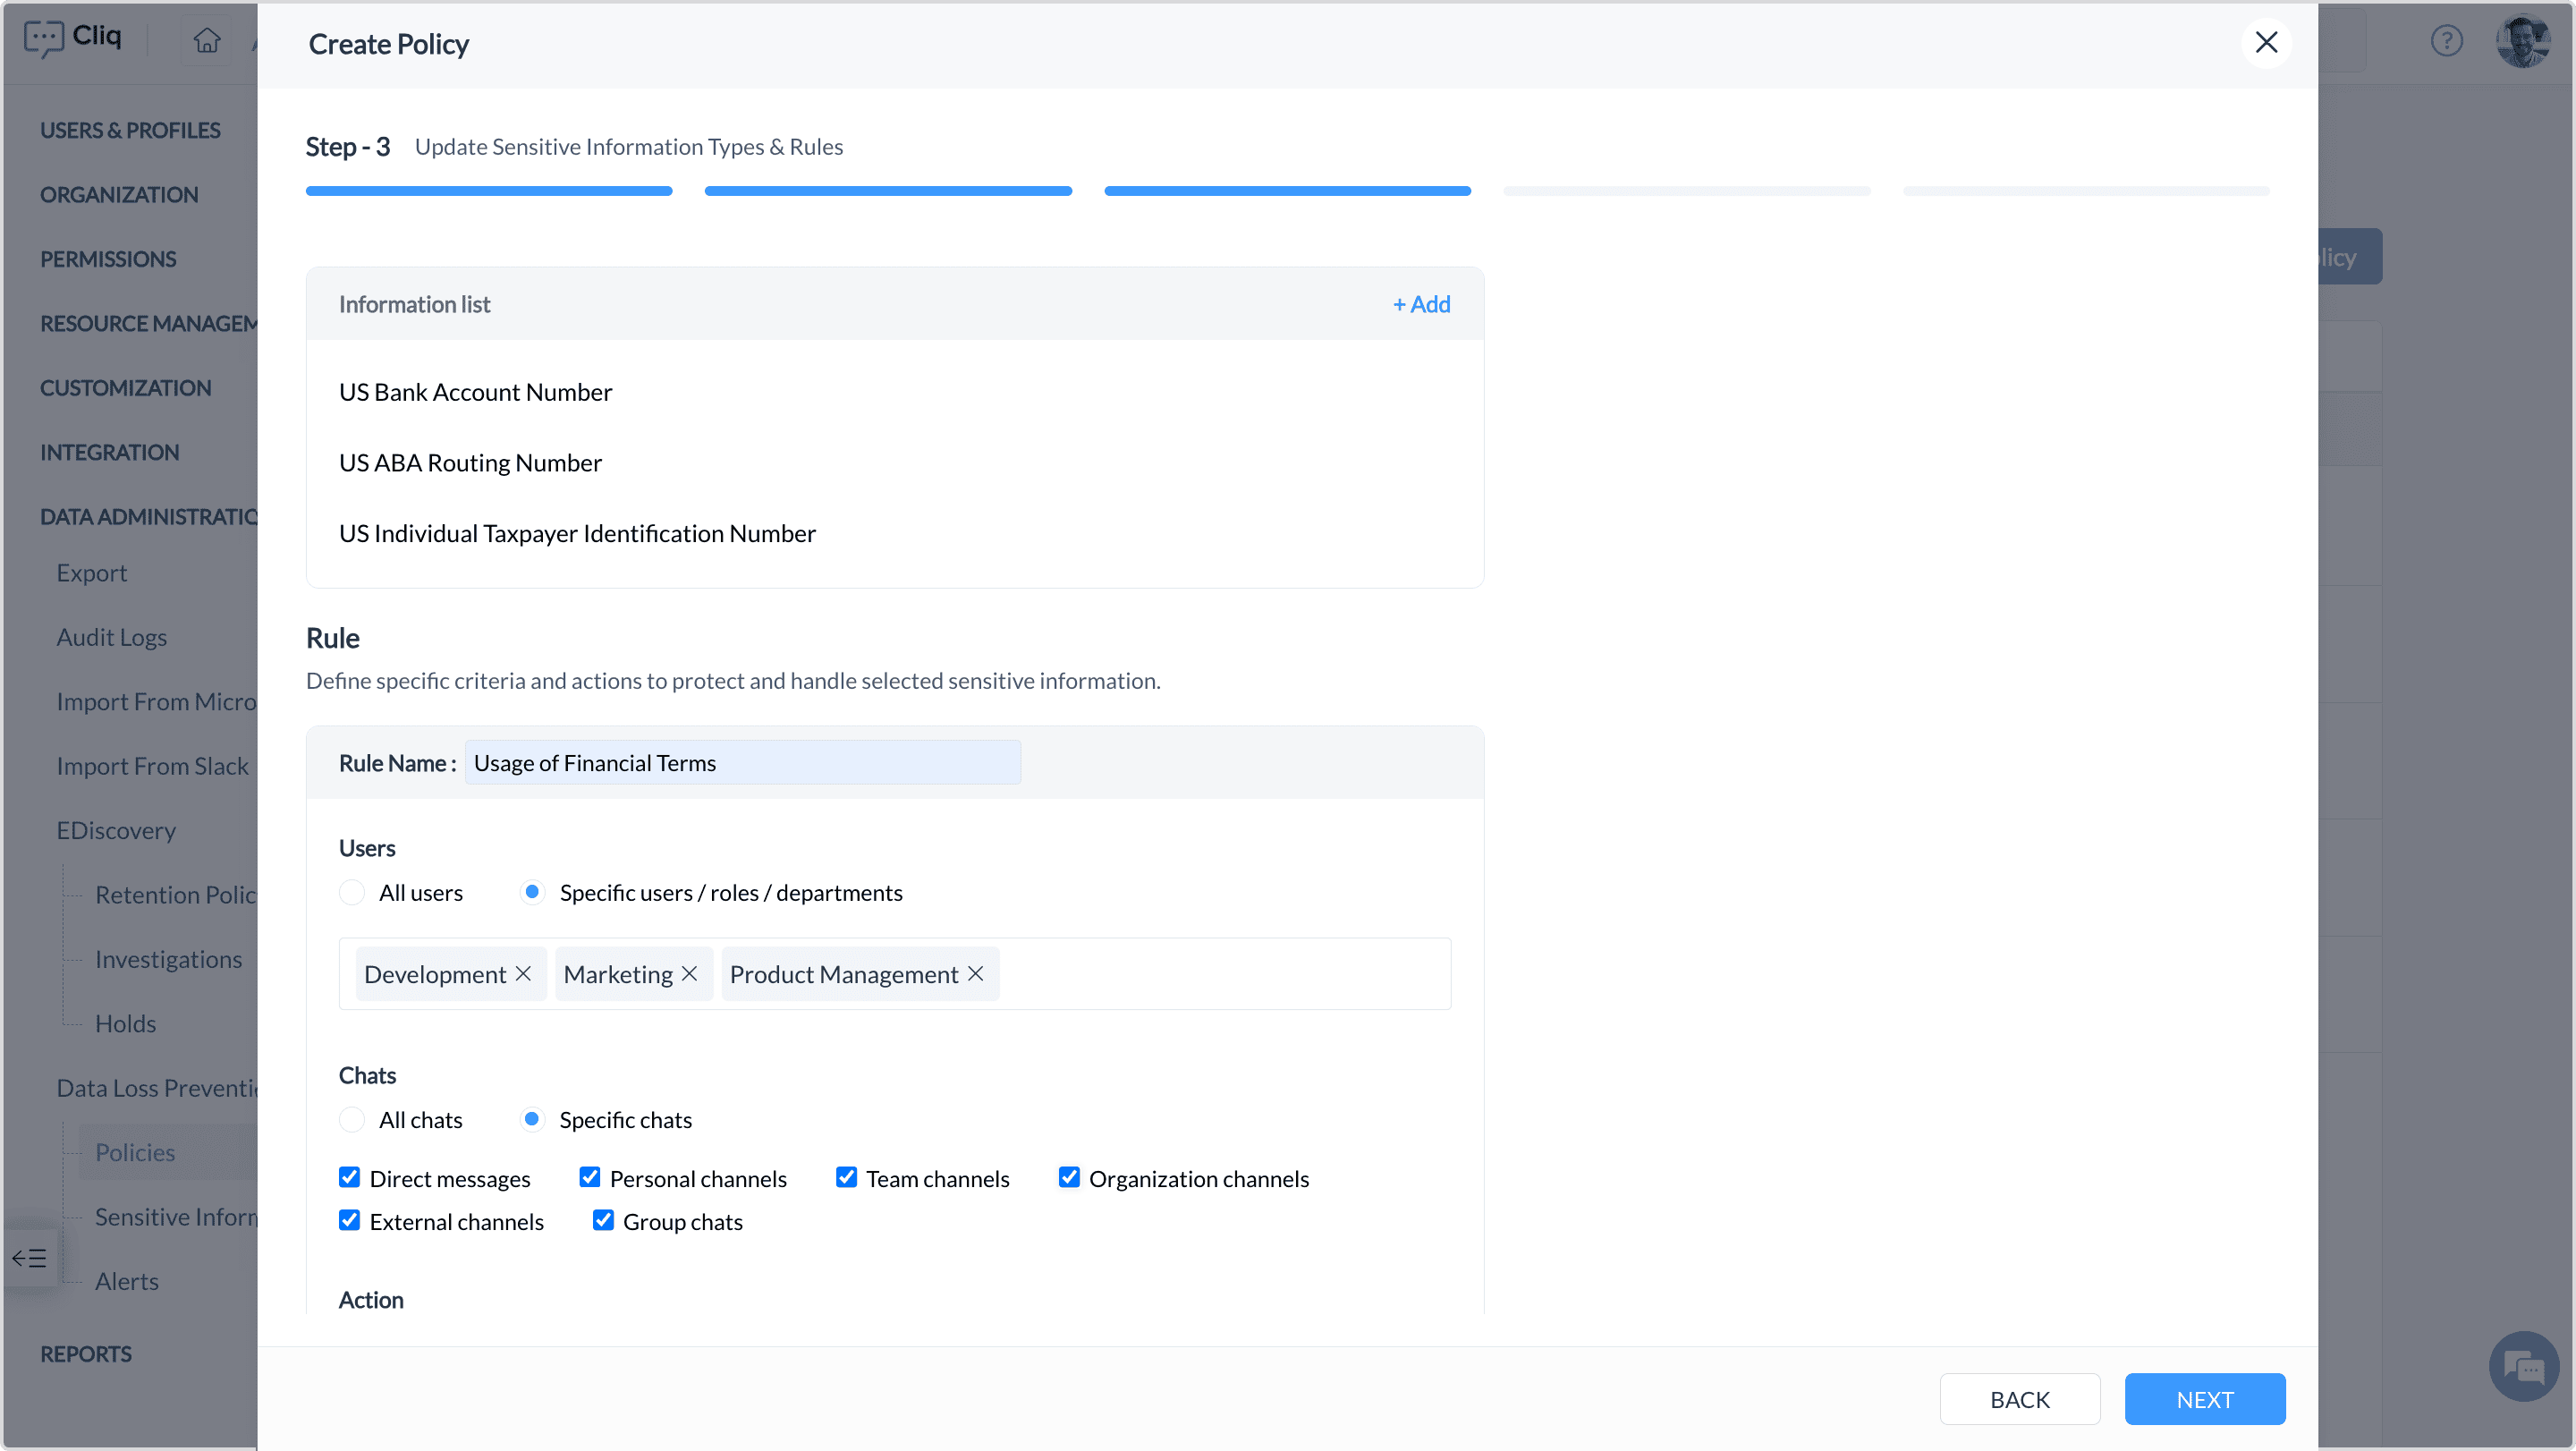Screen dimensions: 2576x1451
Task: Open the help question mark icon
Action: pos(2446,41)
